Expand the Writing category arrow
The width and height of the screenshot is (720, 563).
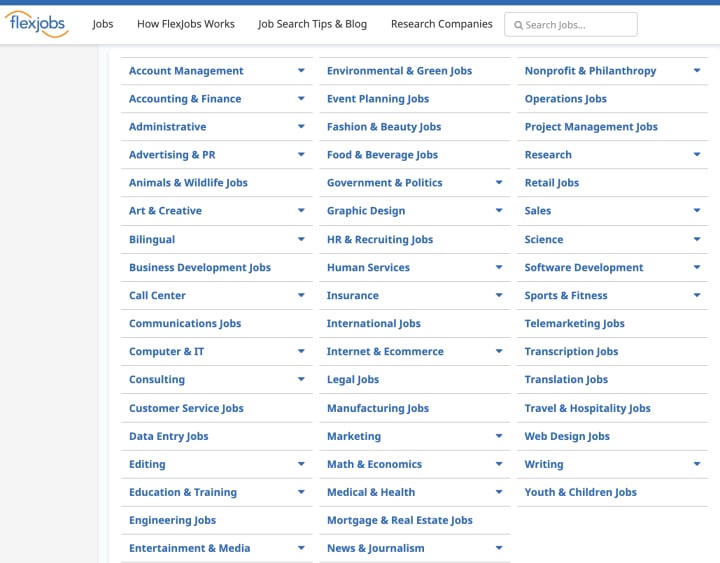[x=697, y=464]
